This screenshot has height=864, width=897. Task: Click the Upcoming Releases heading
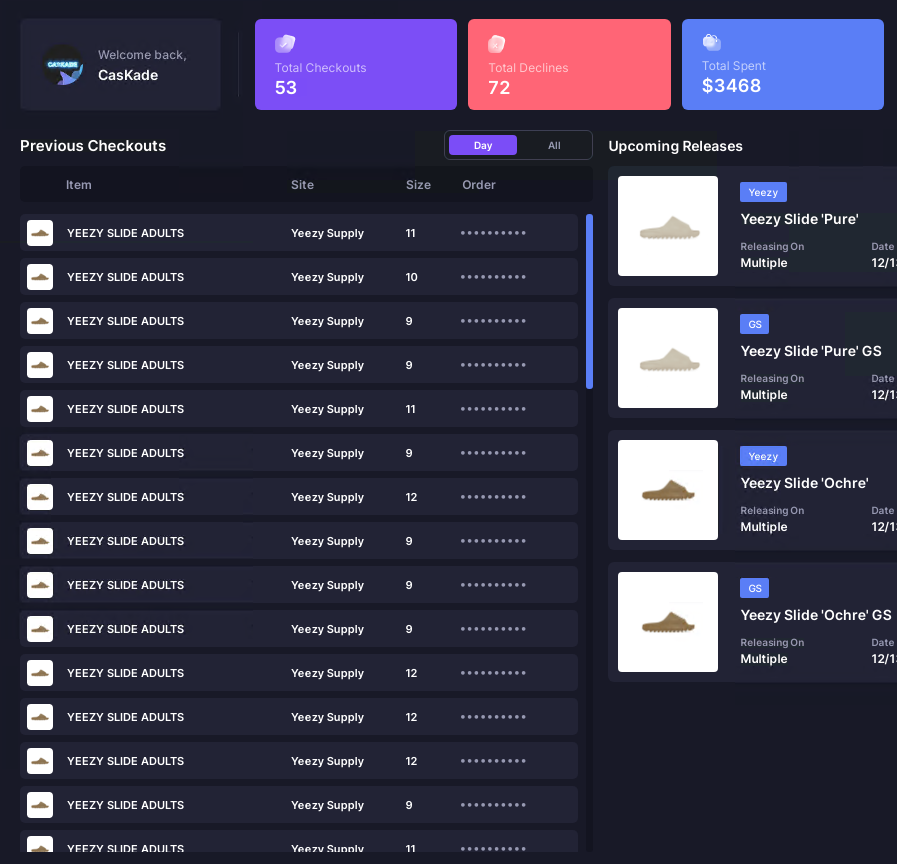(675, 146)
